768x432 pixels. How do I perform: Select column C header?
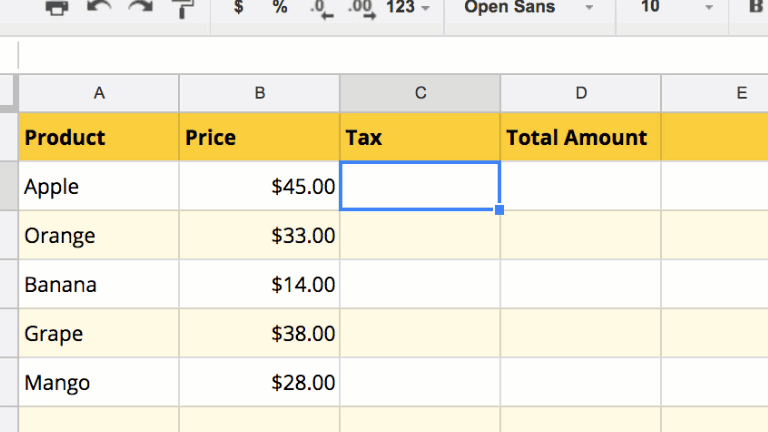click(x=420, y=93)
